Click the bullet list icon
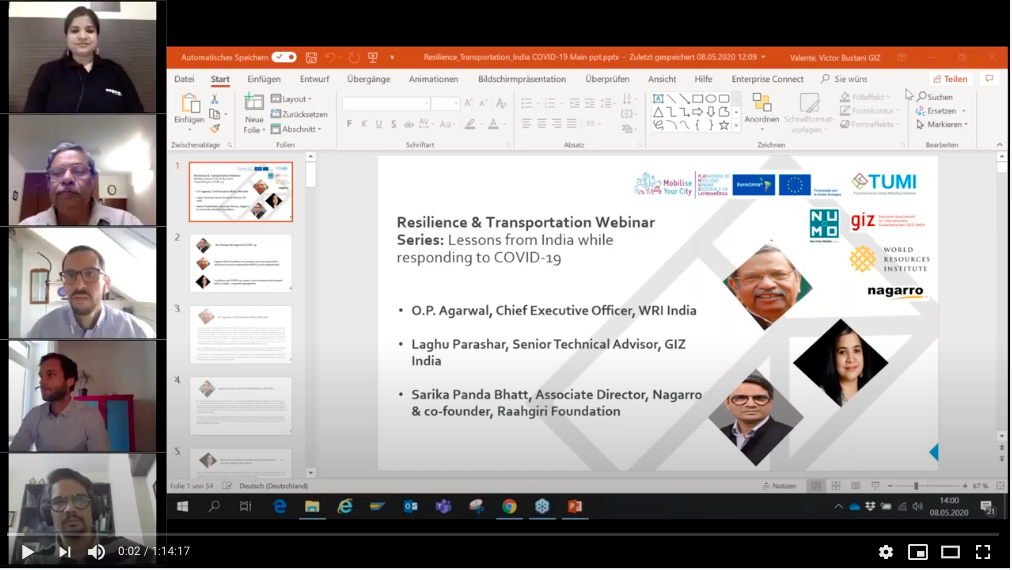 coord(527,103)
